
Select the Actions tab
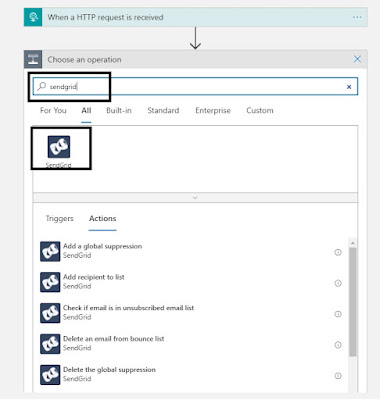click(x=103, y=218)
